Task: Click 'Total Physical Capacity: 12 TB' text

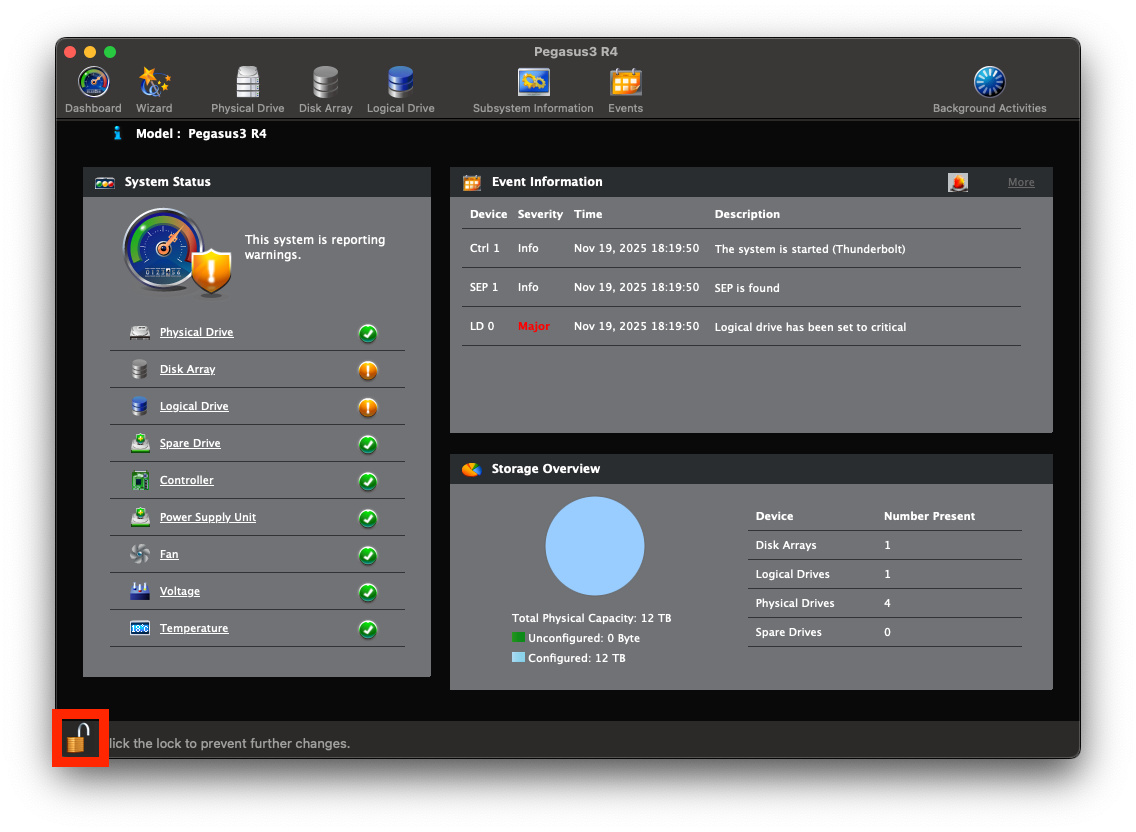Action: (x=591, y=618)
